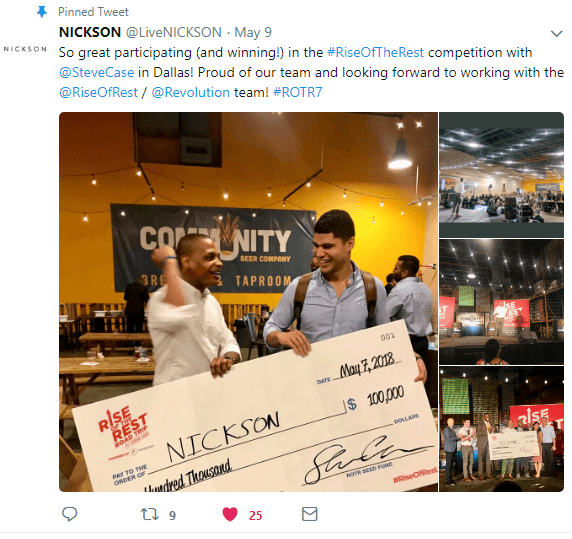Open the NICKSON profile avatar logo

pos(25,49)
